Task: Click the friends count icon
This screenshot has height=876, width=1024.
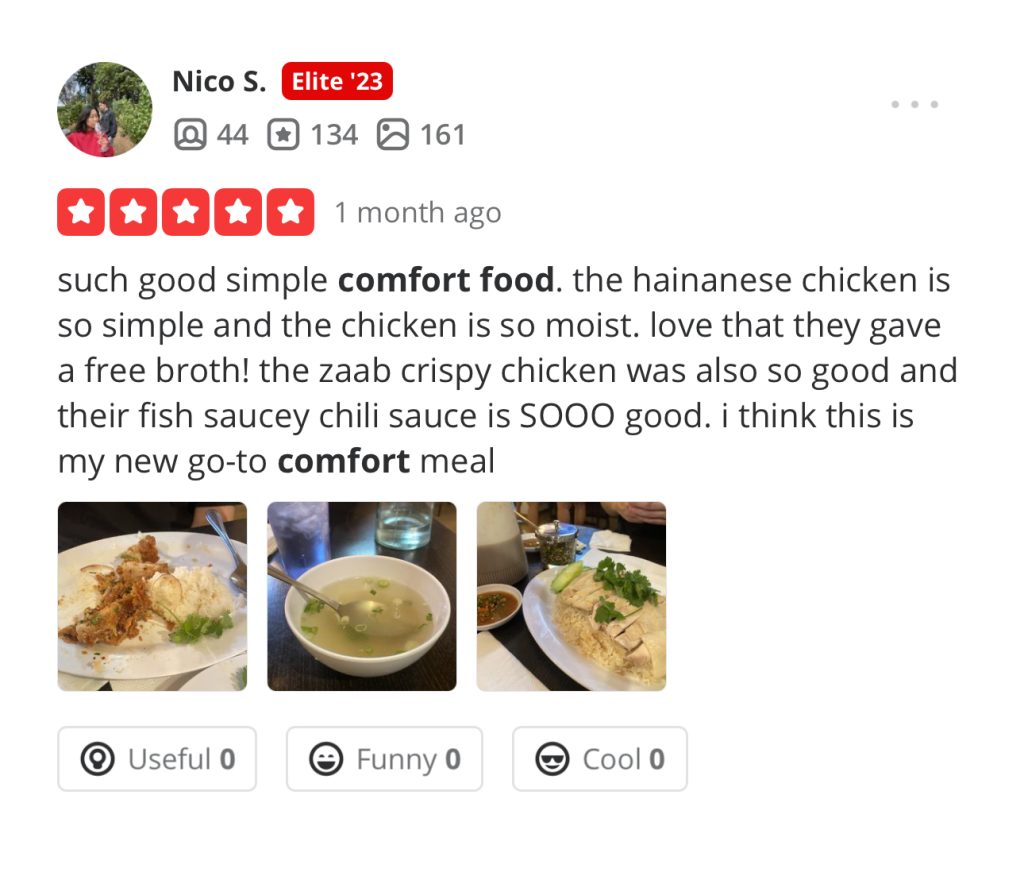Action: 190,135
